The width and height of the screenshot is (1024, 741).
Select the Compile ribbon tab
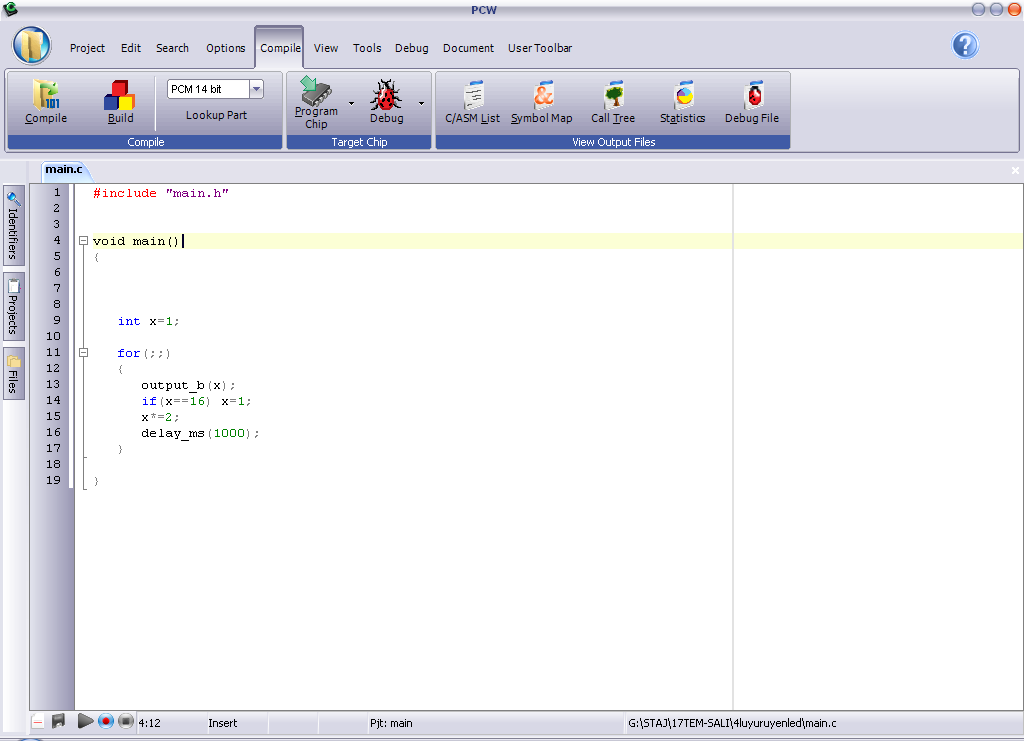[x=280, y=48]
